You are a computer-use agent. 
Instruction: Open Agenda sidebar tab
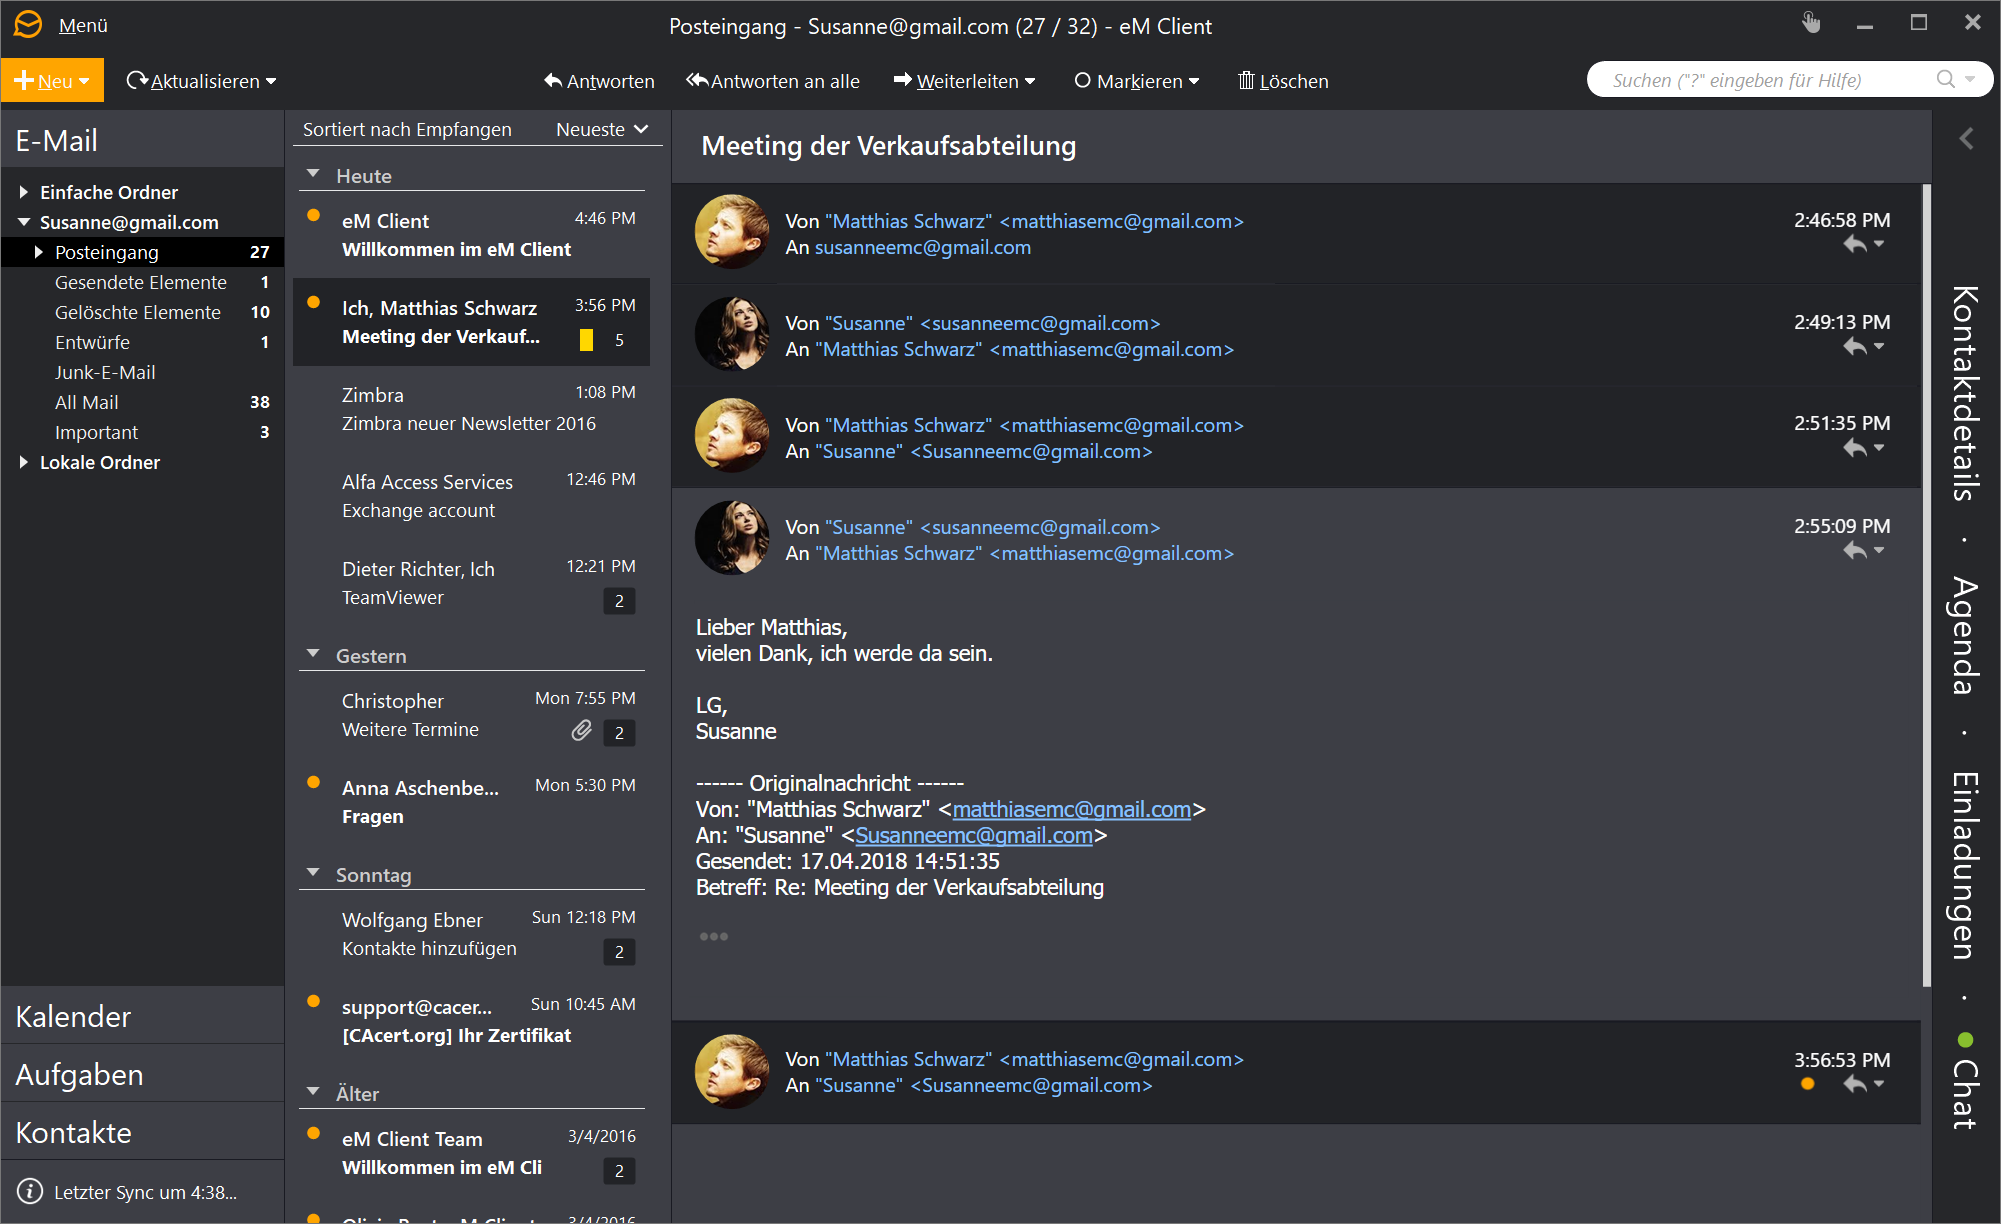coord(1965,635)
